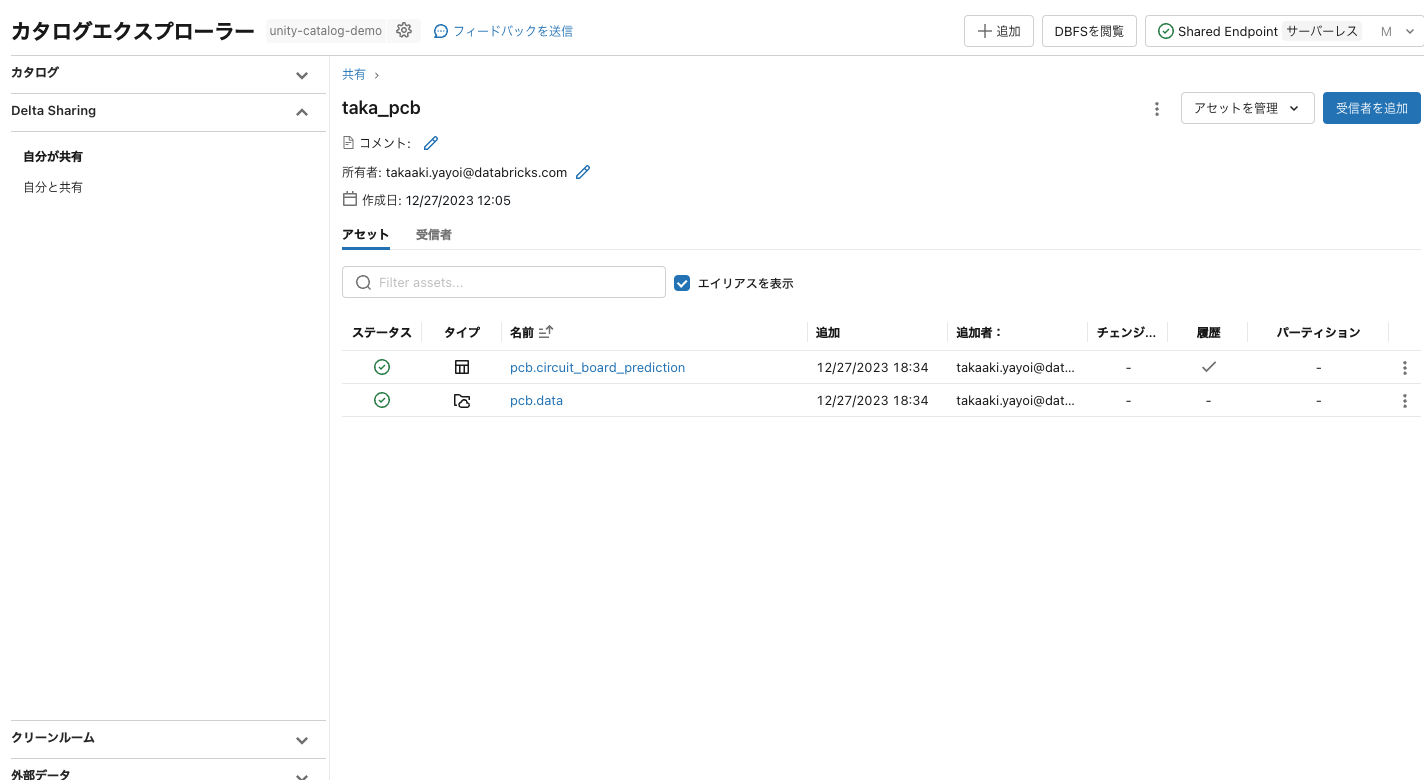Open the pcb.circuit_board_prediction link
The image size is (1424, 780).
coord(597,366)
